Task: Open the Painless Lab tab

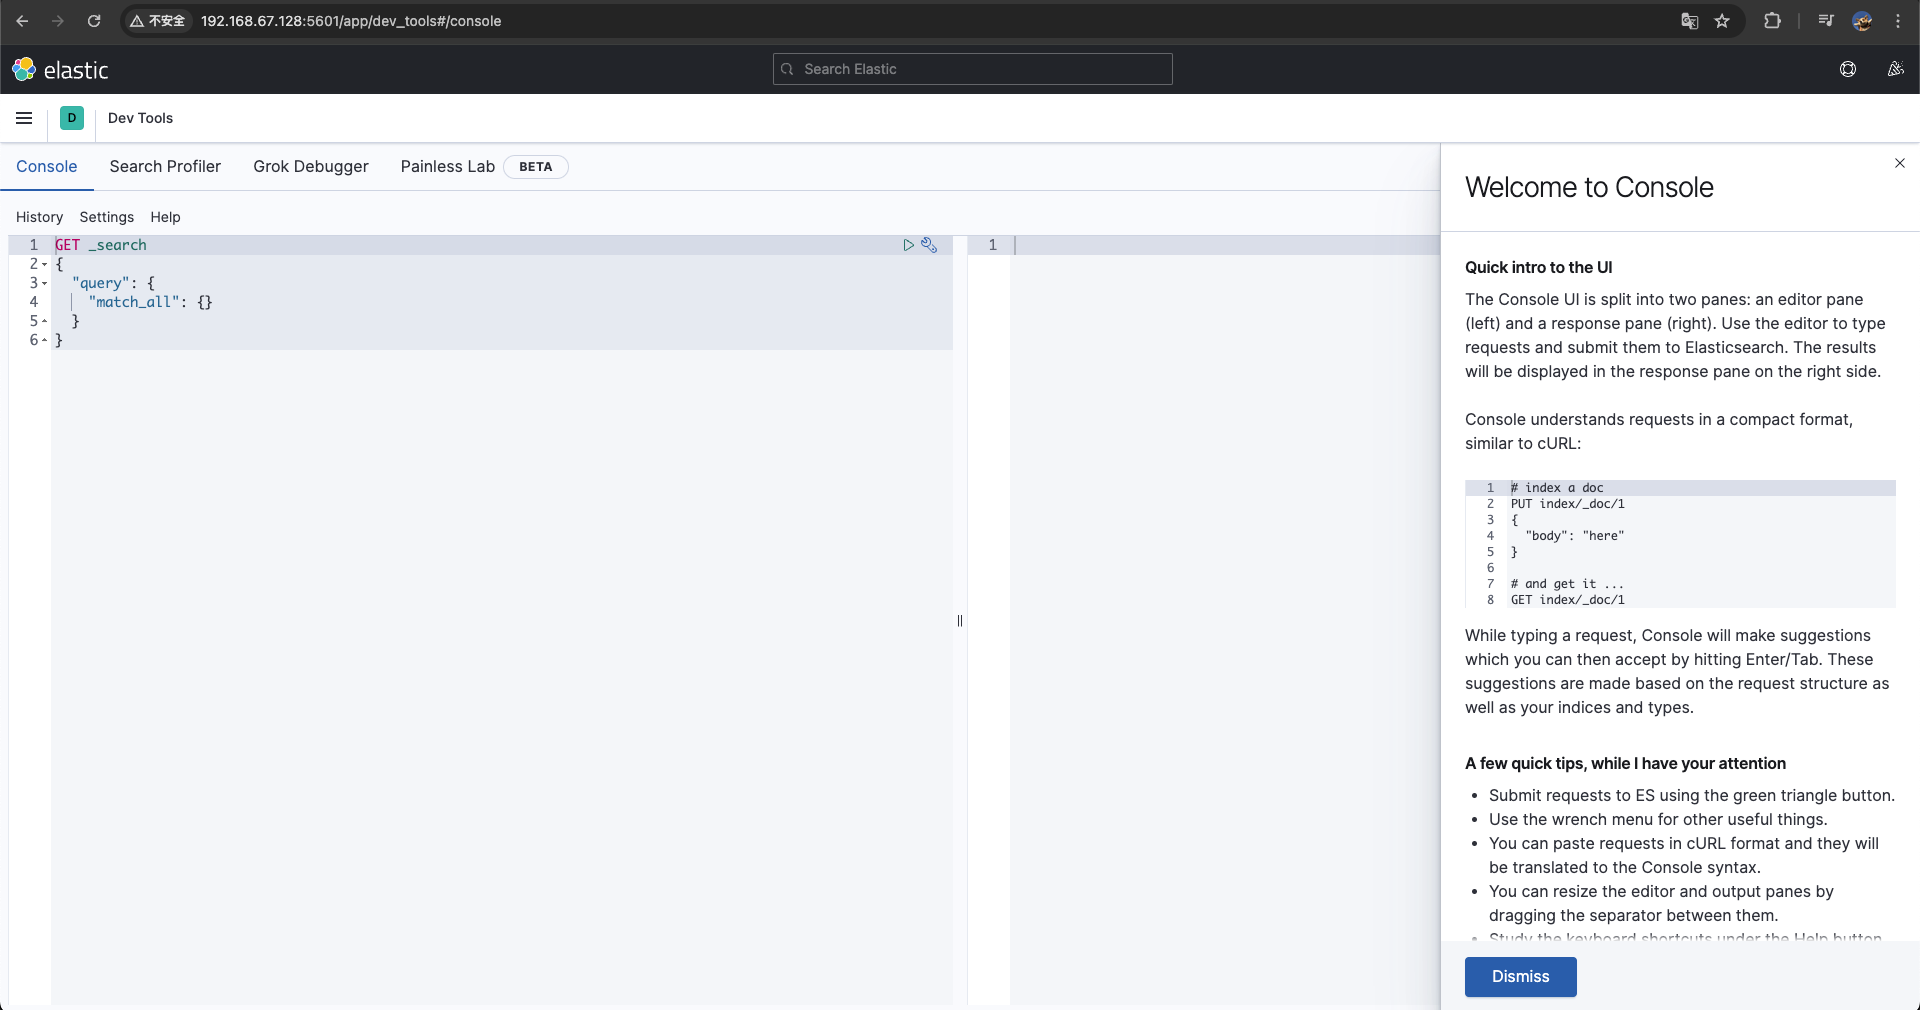Action: click(448, 167)
